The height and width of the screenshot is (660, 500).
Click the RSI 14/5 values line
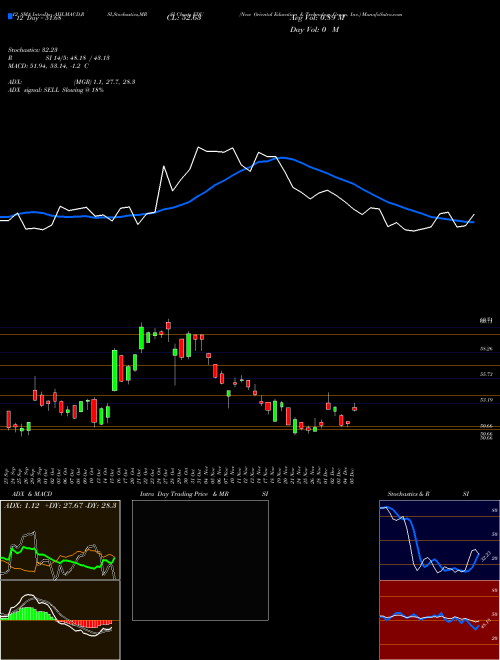59,58
